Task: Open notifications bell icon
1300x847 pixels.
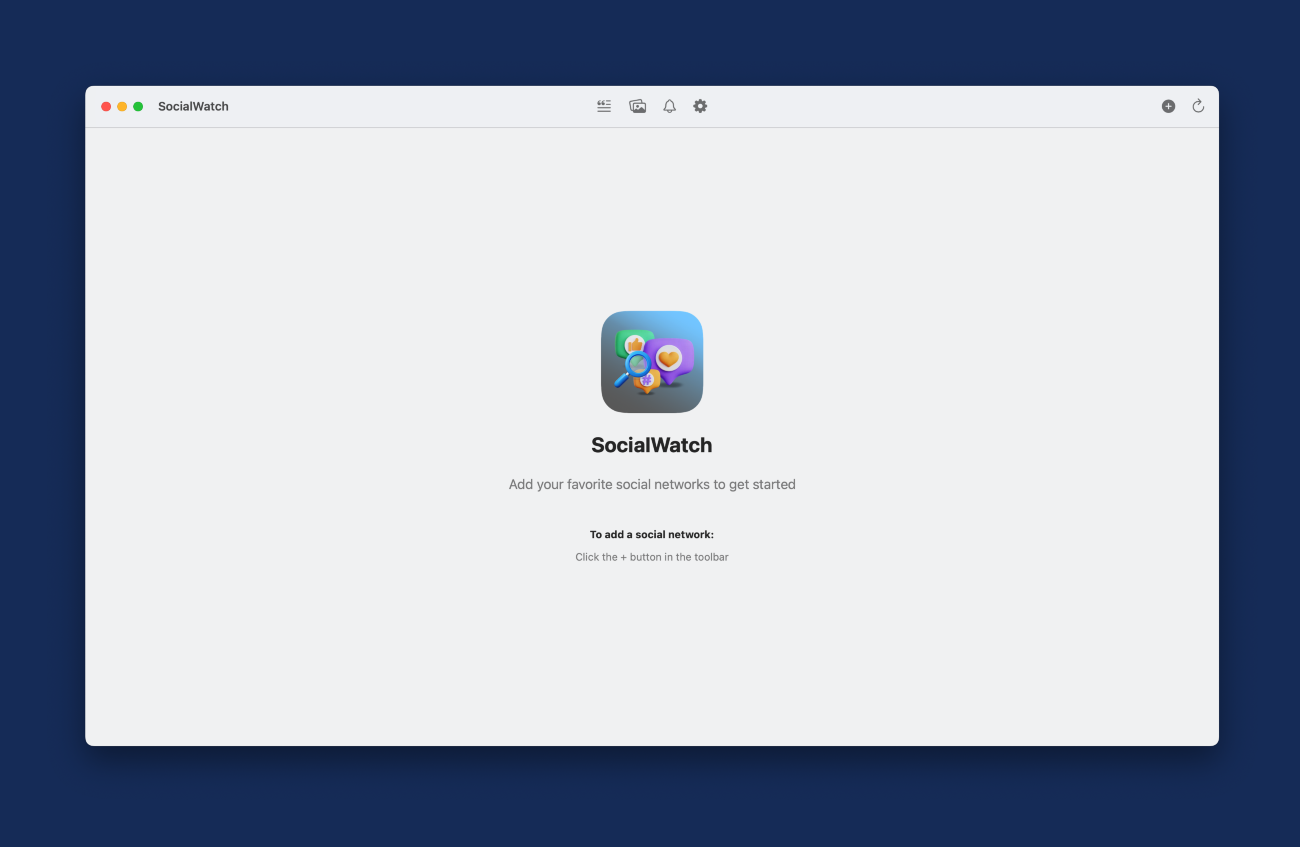Action: (670, 106)
